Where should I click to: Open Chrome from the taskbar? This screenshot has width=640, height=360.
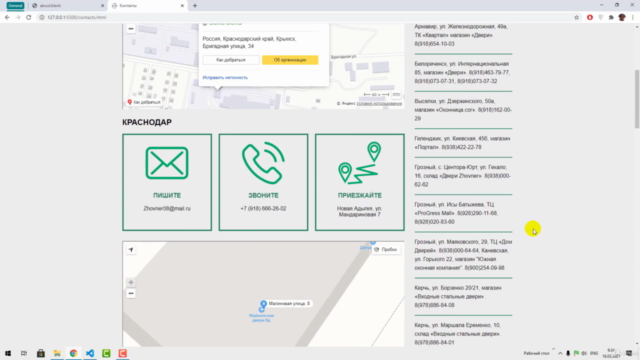point(73,353)
